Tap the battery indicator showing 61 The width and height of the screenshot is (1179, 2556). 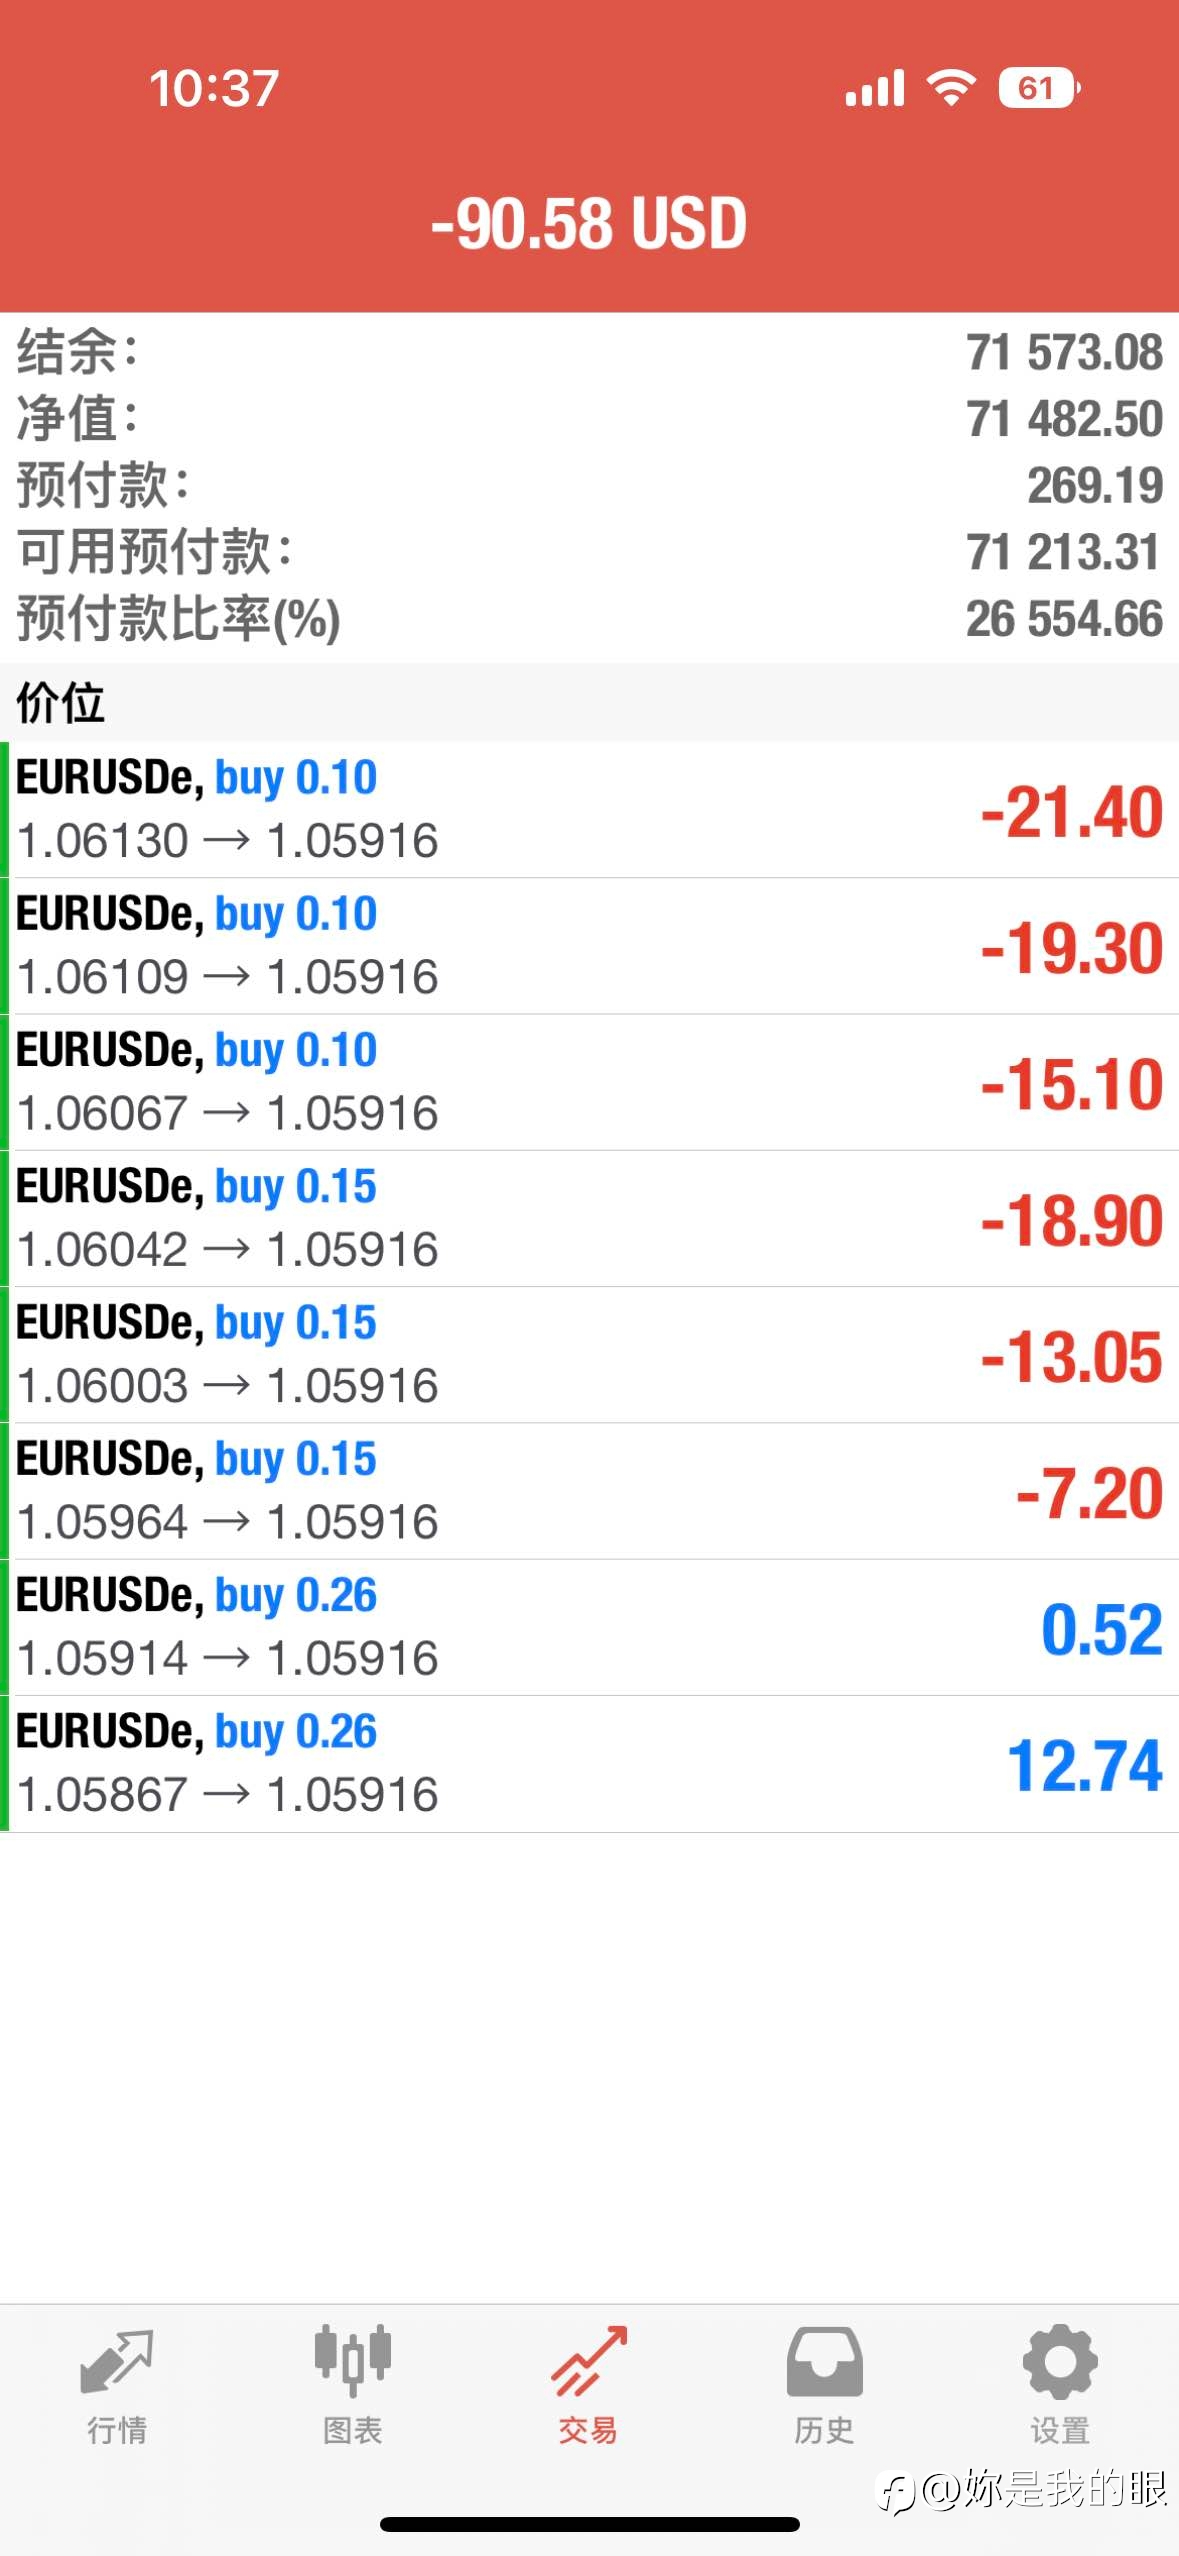click(x=1039, y=88)
